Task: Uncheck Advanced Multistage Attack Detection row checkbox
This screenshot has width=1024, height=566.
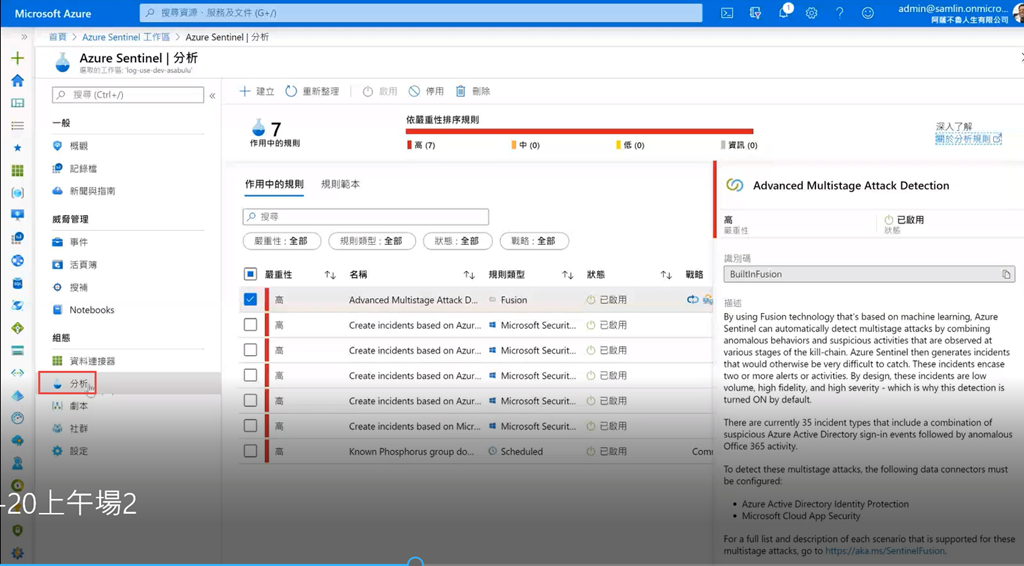Action: (250, 300)
